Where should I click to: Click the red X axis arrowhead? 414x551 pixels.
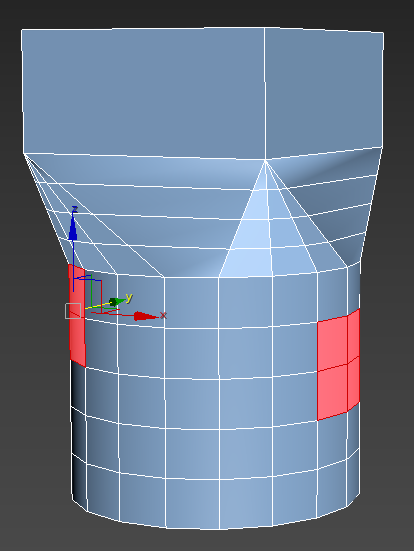(x=145, y=316)
